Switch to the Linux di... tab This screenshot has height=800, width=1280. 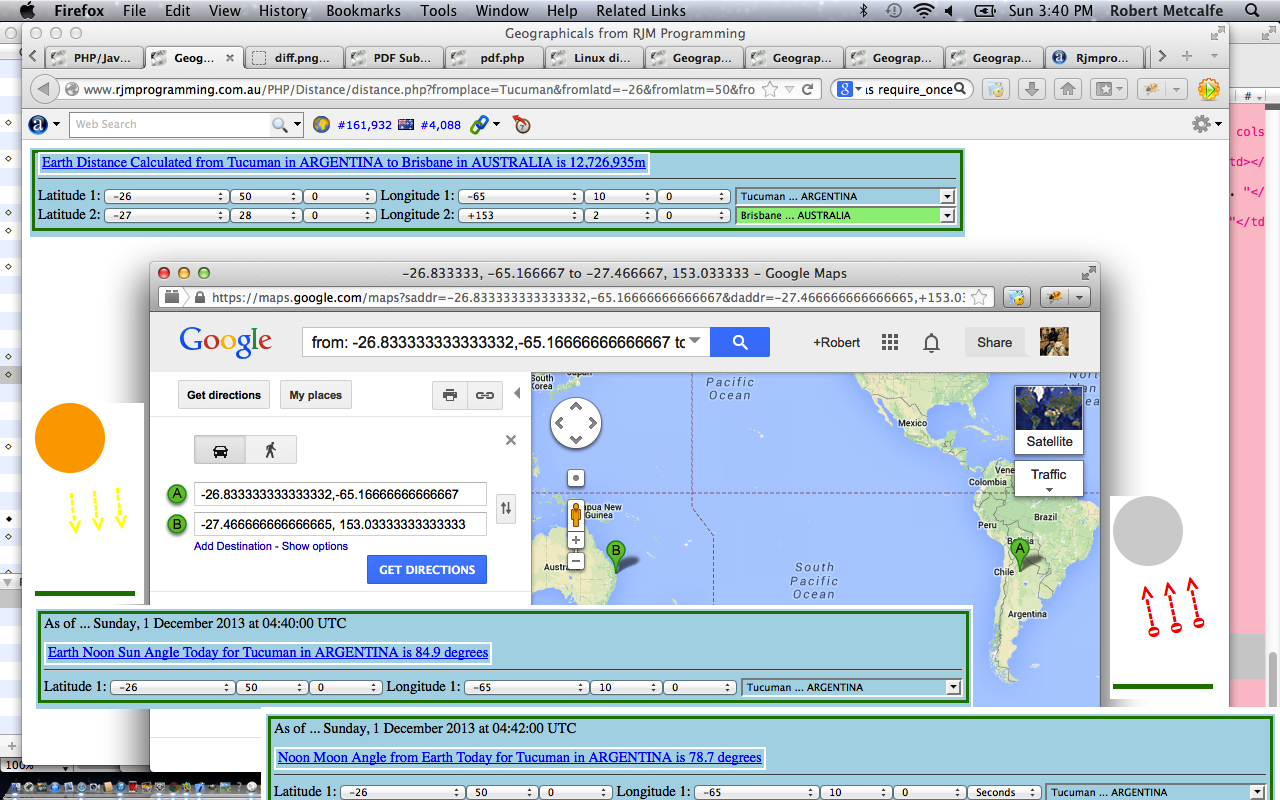click(x=594, y=57)
